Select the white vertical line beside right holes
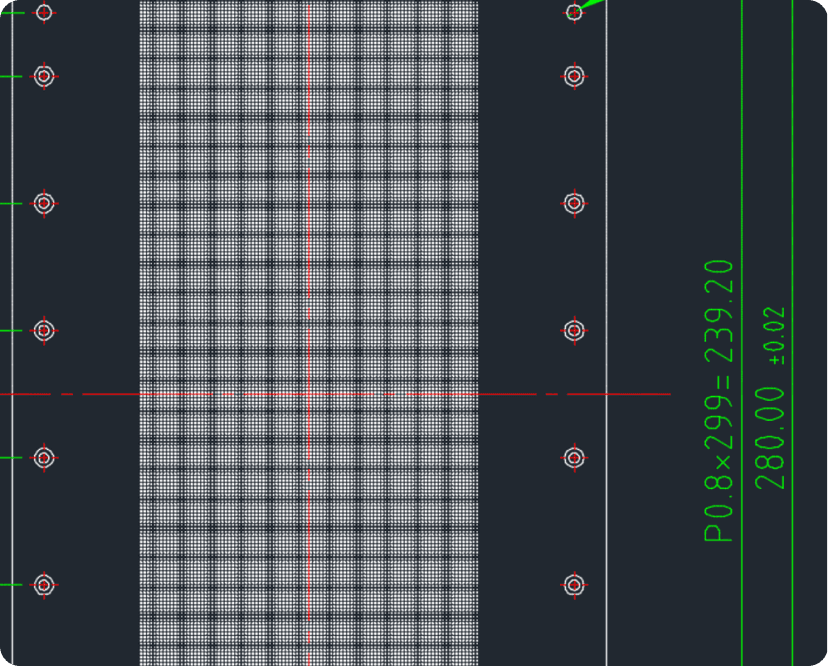This screenshot has width=828, height=666. (x=606, y=333)
